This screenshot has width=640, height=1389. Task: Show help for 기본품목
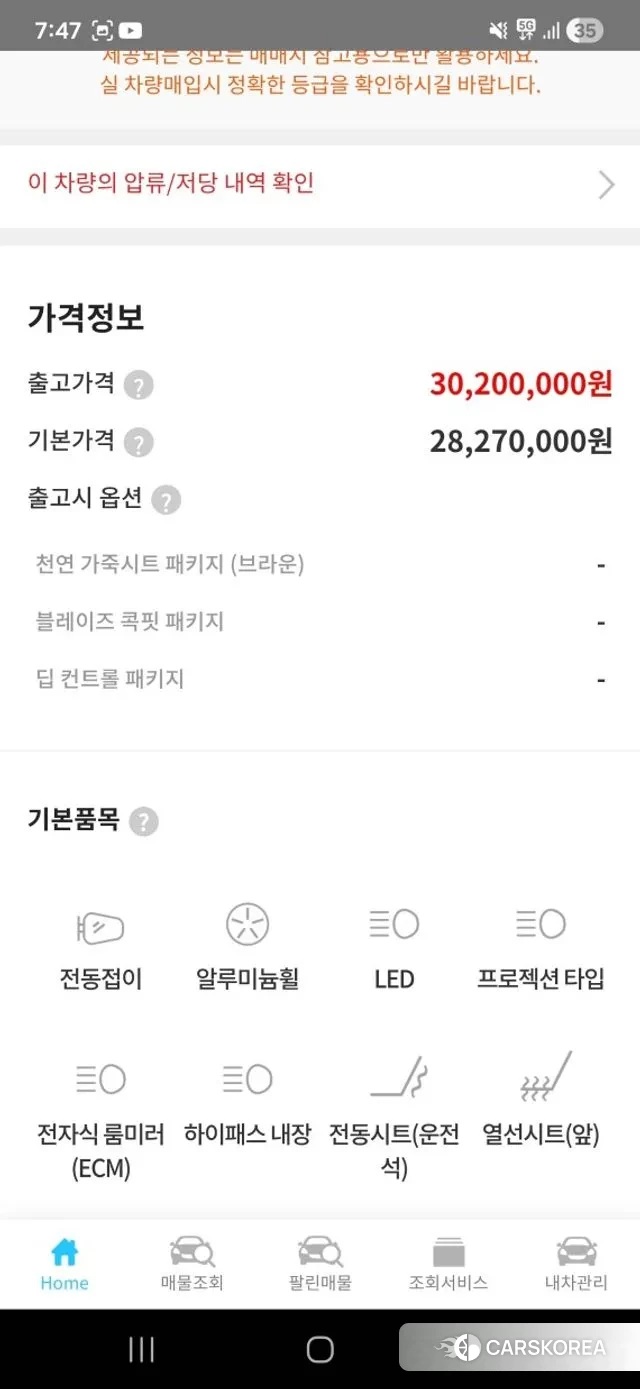[x=144, y=822]
